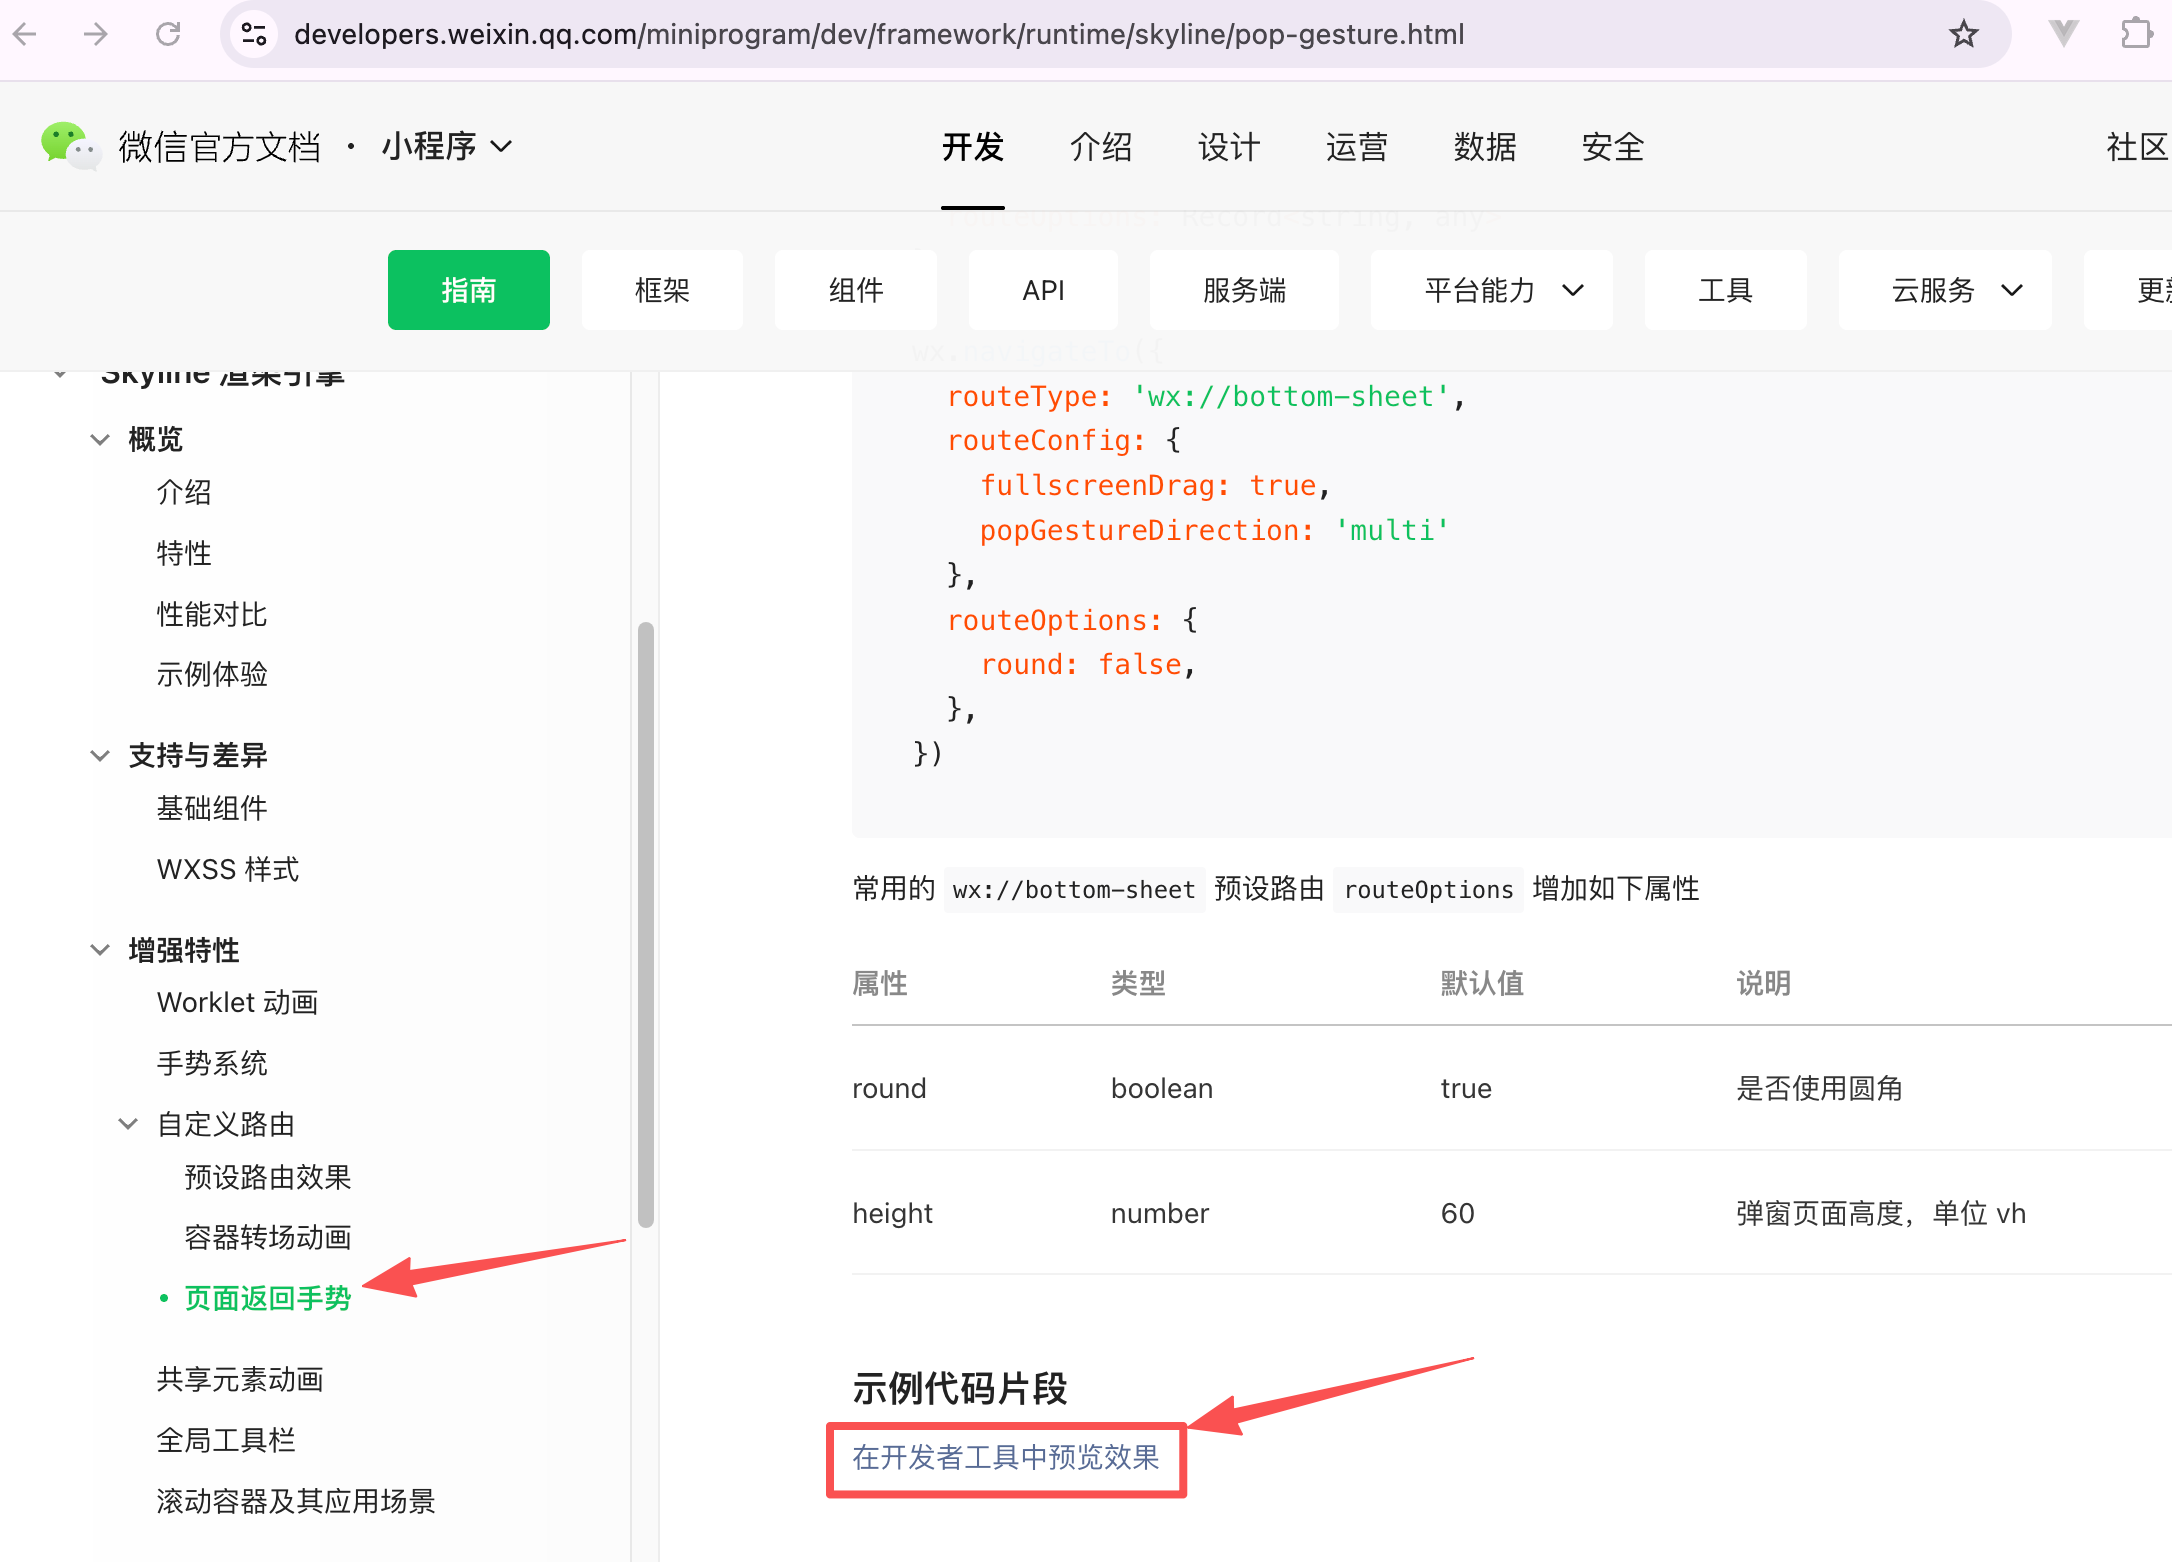Open the 小程序 dropdown selector
2172x1562 pixels.
pyautogui.click(x=447, y=146)
